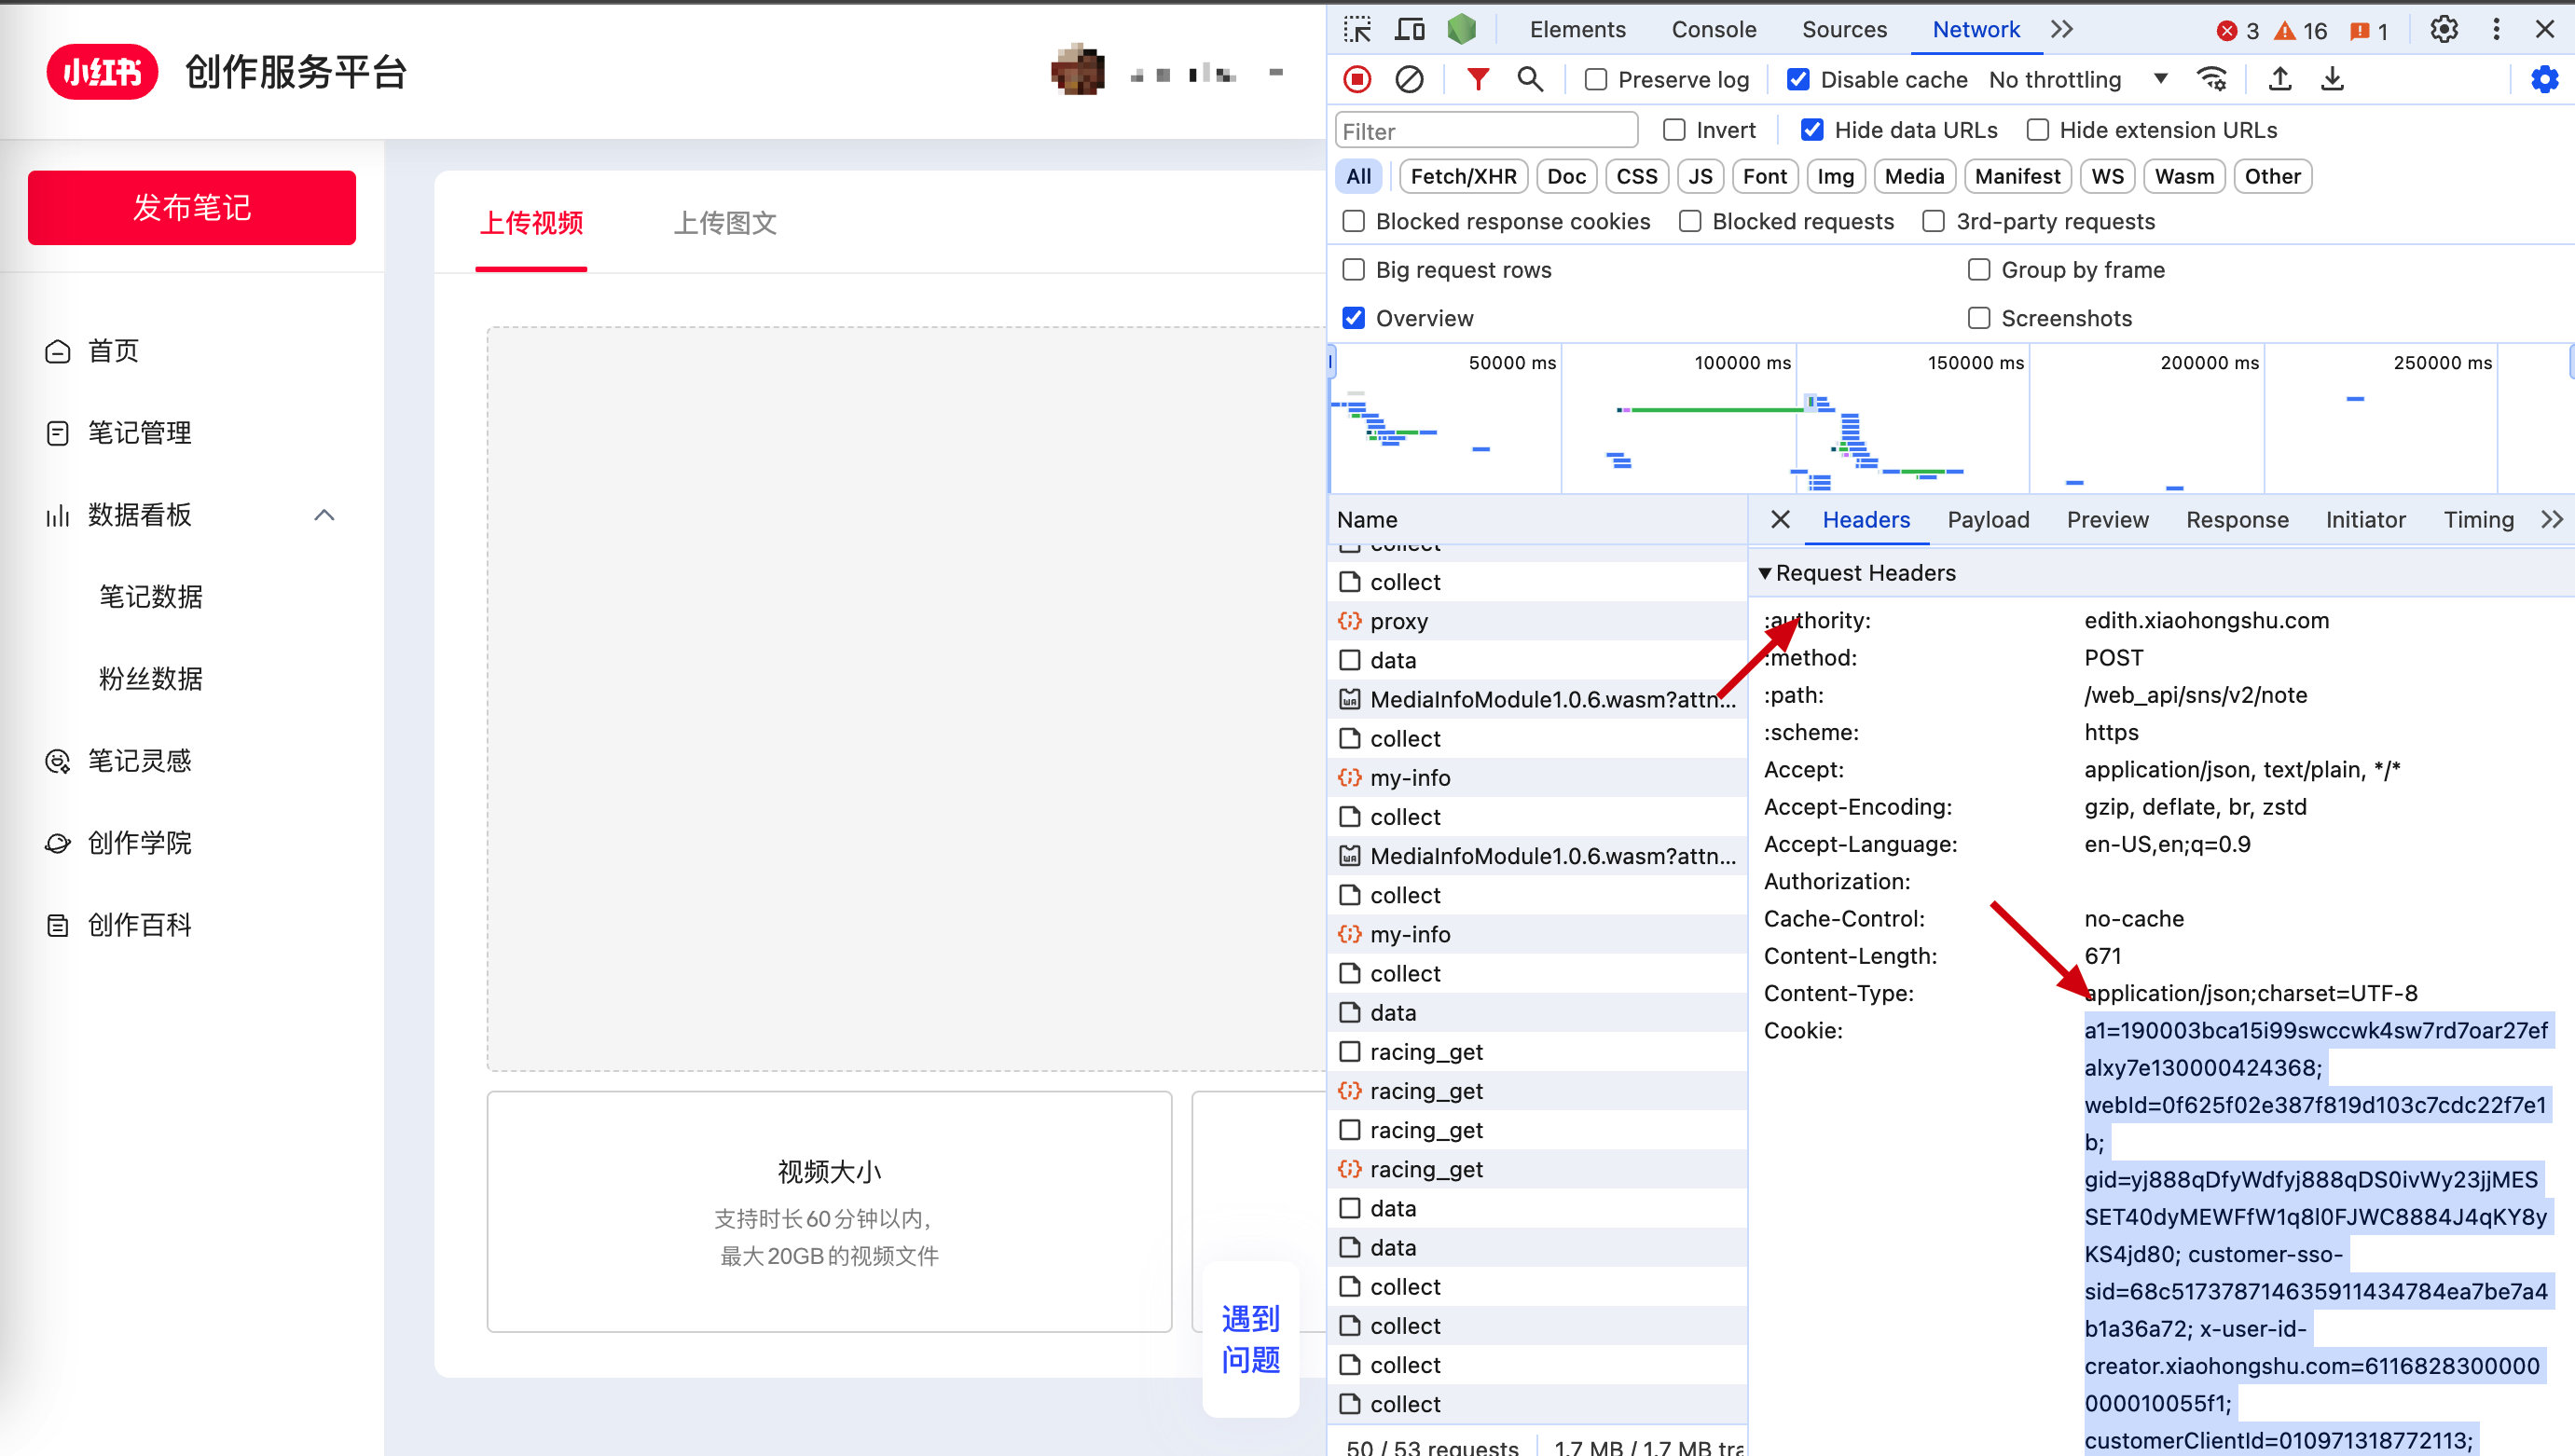Image resolution: width=2575 pixels, height=1456 pixels.
Task: Export HAR file download icon
Action: [2332, 79]
